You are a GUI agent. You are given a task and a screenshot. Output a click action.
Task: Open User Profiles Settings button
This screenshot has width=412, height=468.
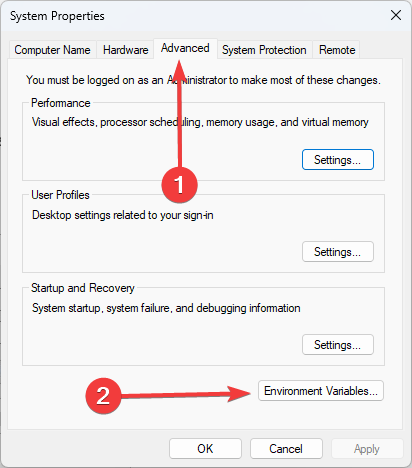[338, 252]
